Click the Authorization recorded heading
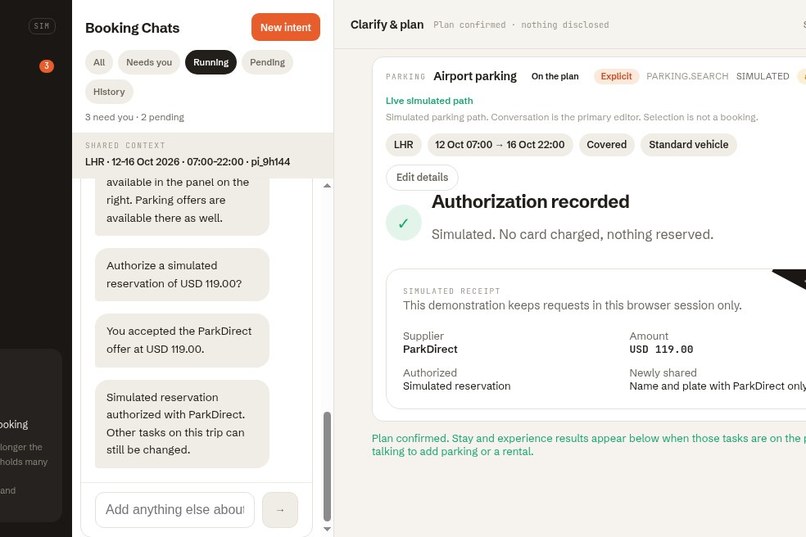806x537 pixels. pos(530,201)
